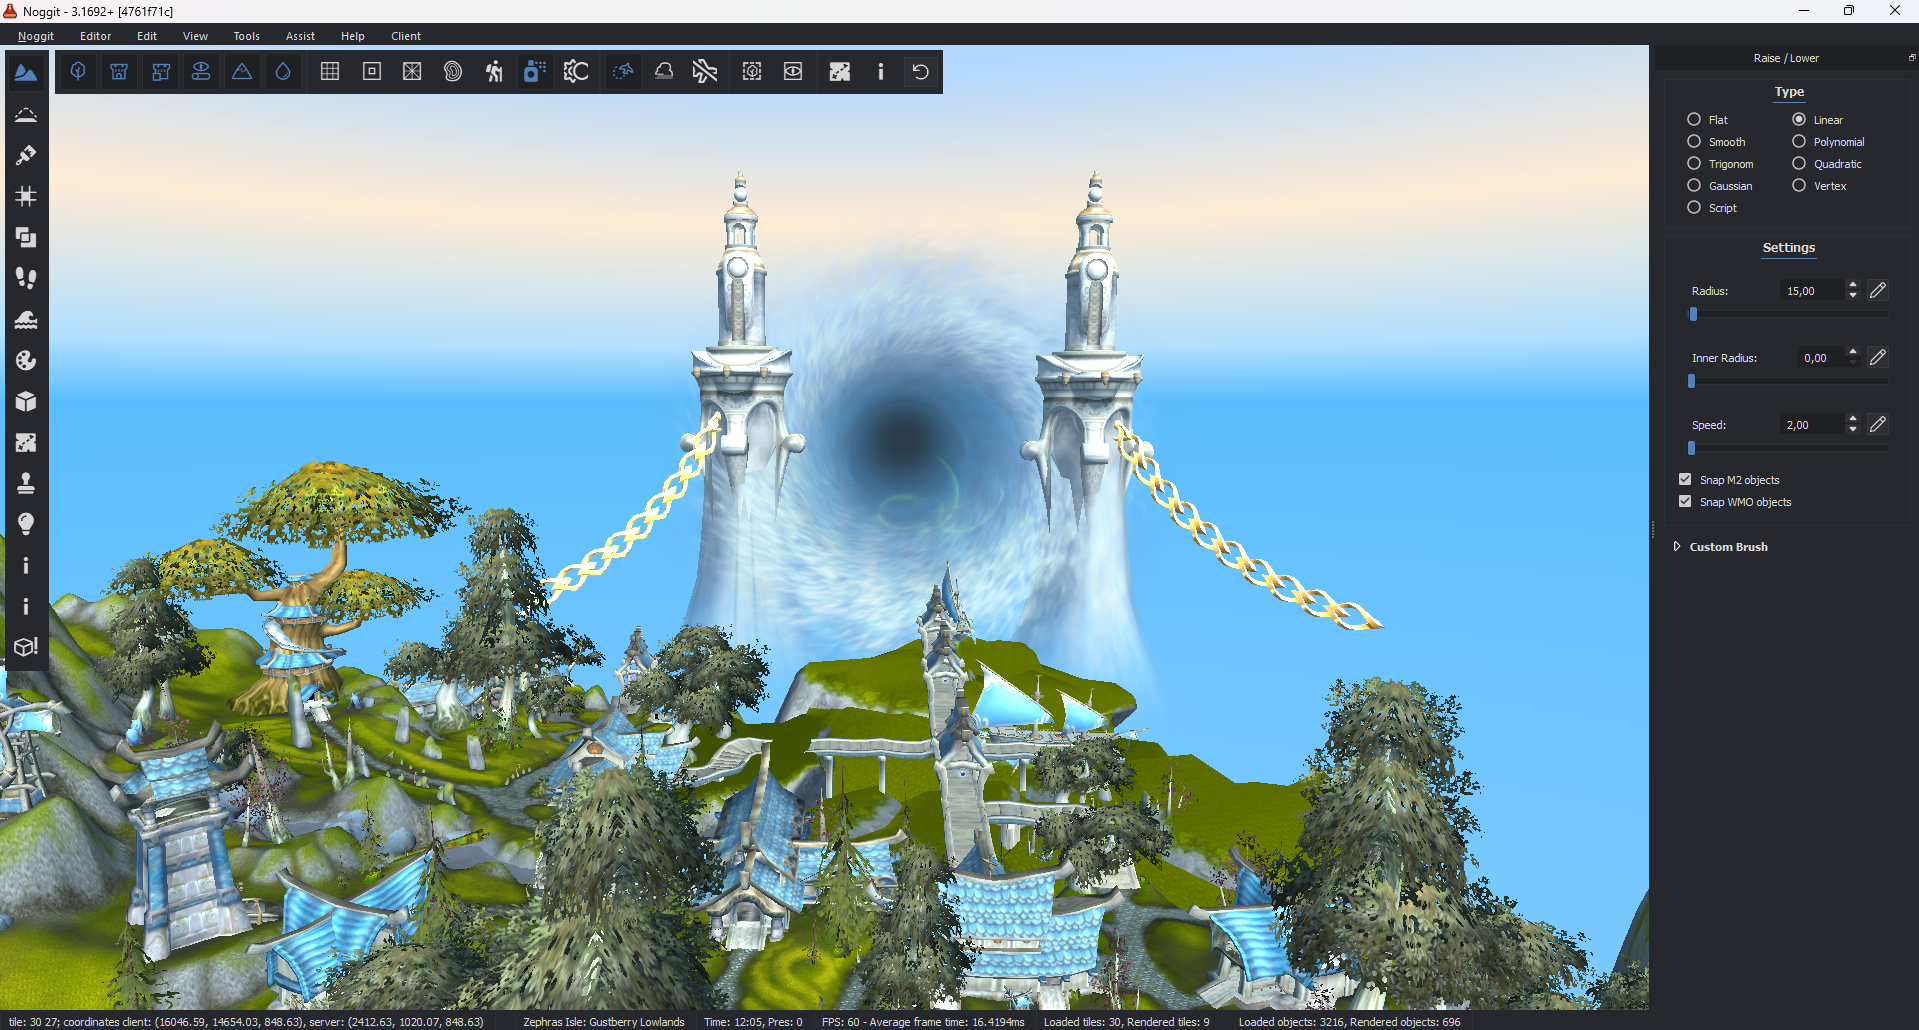Increase the Radius spinner value
Viewport: 1919px width, 1030px height.
[1853, 285]
